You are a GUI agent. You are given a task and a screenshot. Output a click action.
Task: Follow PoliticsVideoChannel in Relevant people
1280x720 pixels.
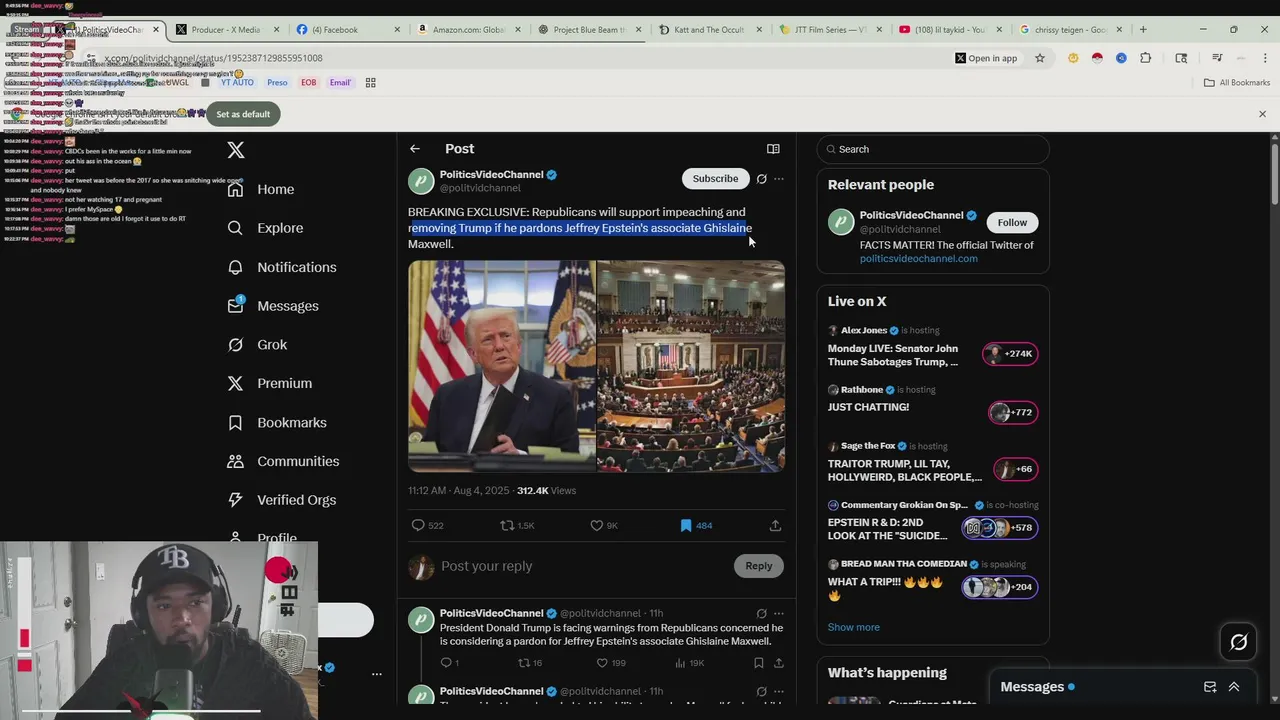point(1012,222)
